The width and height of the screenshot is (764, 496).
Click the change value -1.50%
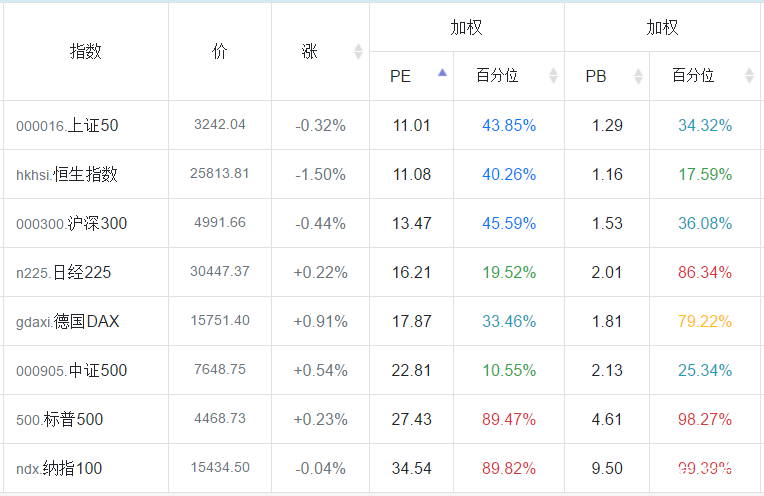(320, 174)
